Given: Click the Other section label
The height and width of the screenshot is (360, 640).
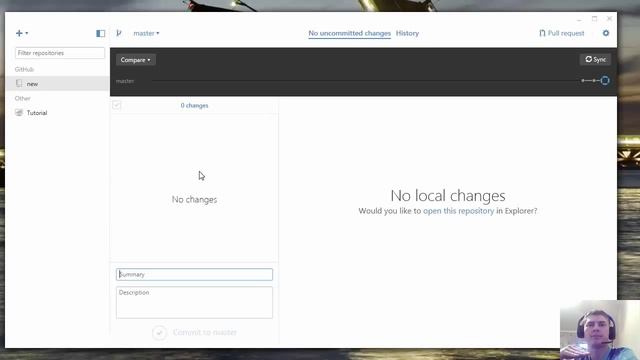Looking at the screenshot, I should 22,98.
